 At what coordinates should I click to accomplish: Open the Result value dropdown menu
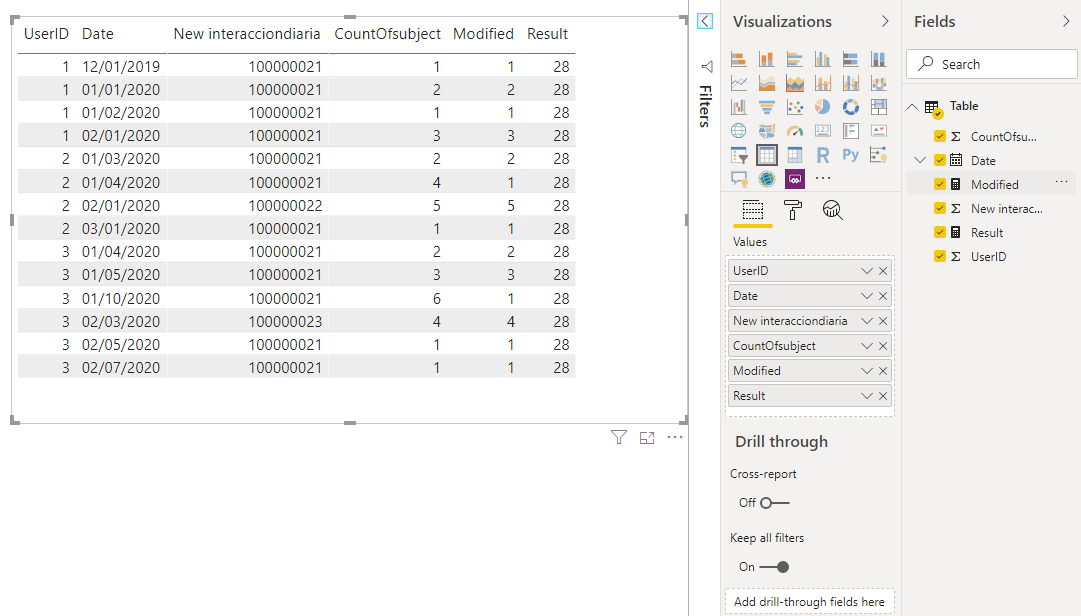(867, 396)
